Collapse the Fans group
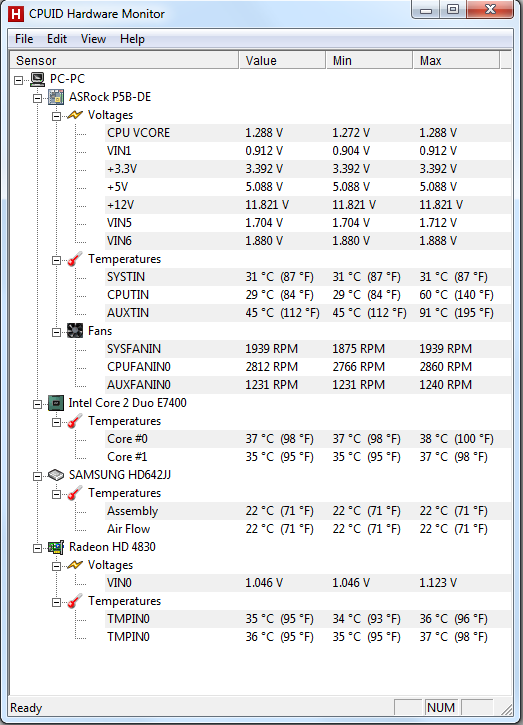The width and height of the screenshot is (523, 725). (56, 332)
